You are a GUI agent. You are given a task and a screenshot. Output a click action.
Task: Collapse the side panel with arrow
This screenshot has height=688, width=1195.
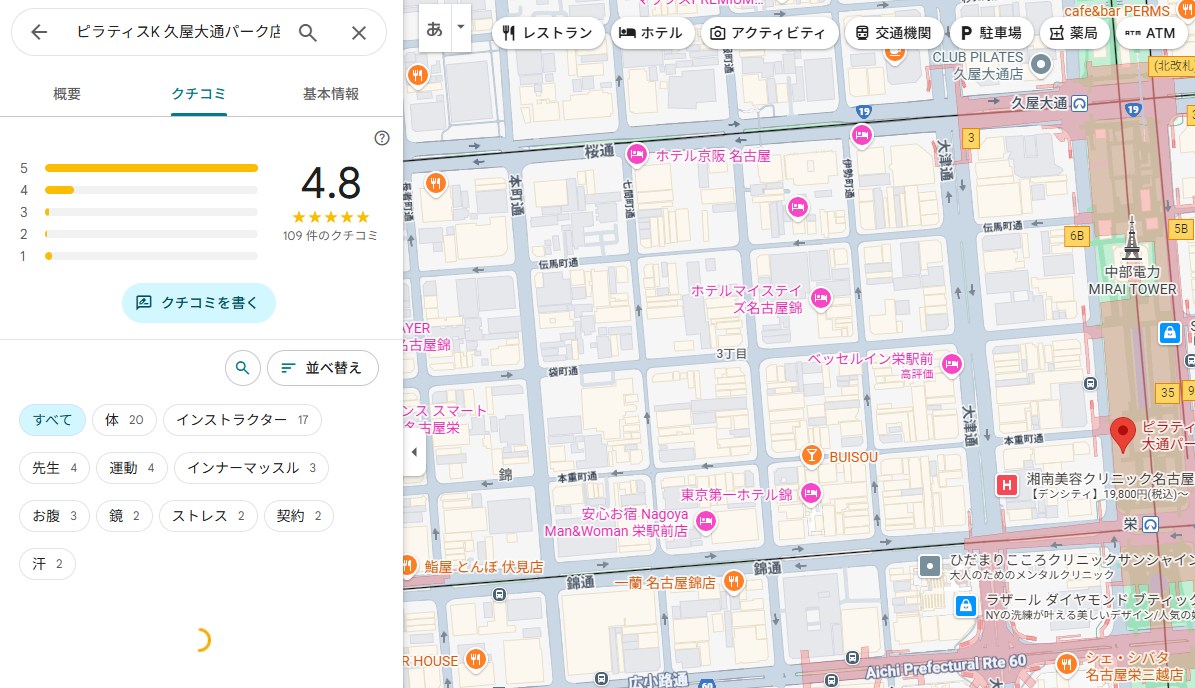pyautogui.click(x=415, y=452)
